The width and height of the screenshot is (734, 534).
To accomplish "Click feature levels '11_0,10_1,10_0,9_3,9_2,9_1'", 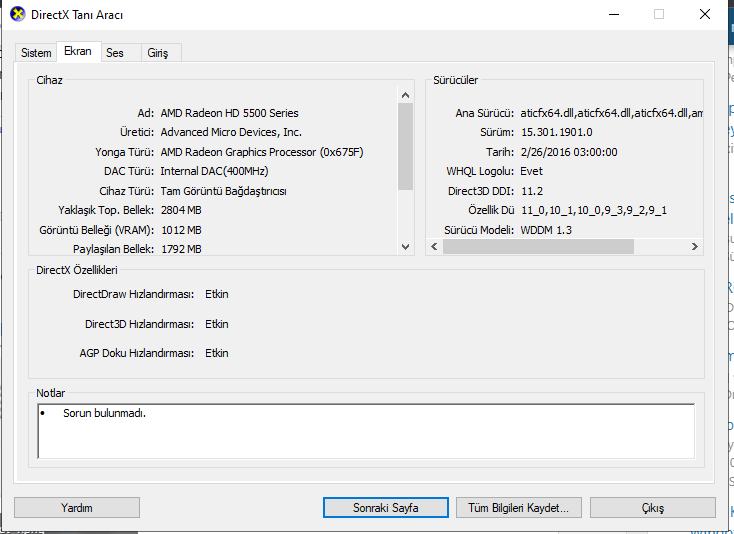I will tap(594, 211).
